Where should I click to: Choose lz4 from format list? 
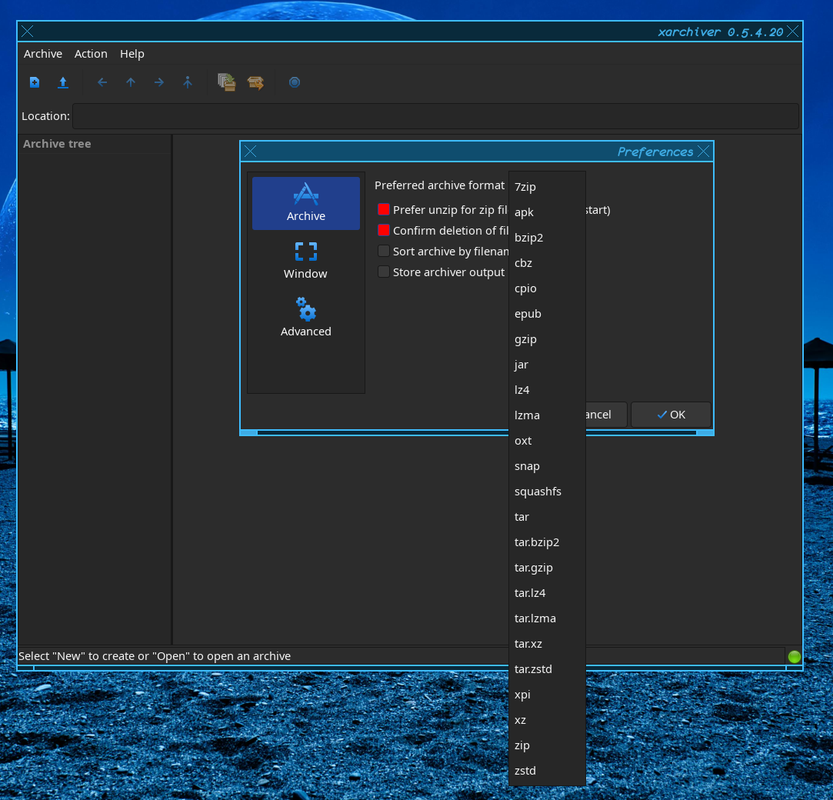coord(547,390)
